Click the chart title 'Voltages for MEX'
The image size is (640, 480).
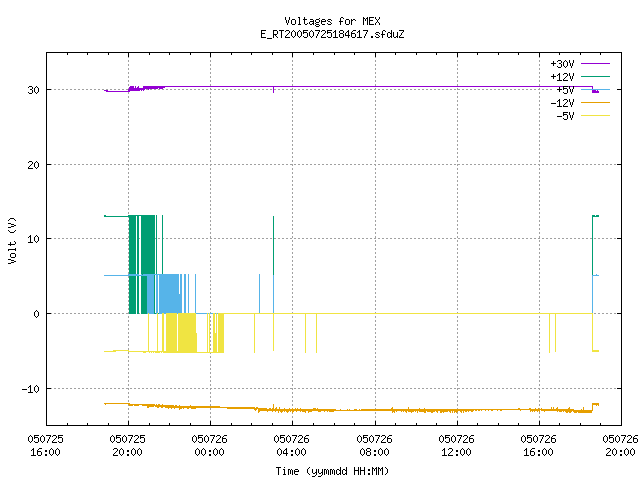point(332,21)
